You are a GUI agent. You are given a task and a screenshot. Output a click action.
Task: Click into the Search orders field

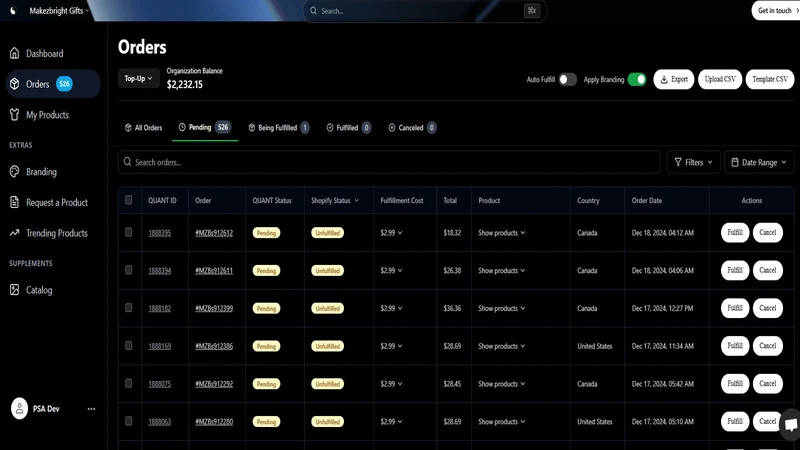click(x=389, y=162)
